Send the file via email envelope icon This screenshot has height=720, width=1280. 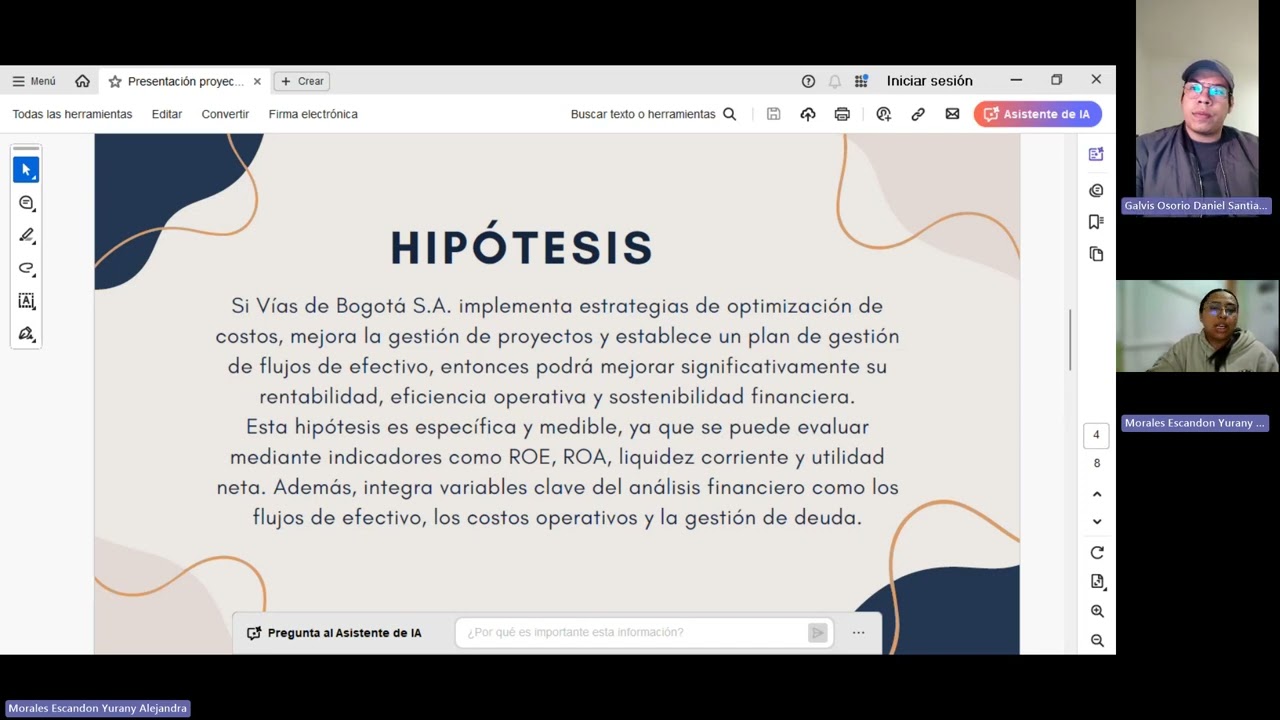[x=952, y=114]
